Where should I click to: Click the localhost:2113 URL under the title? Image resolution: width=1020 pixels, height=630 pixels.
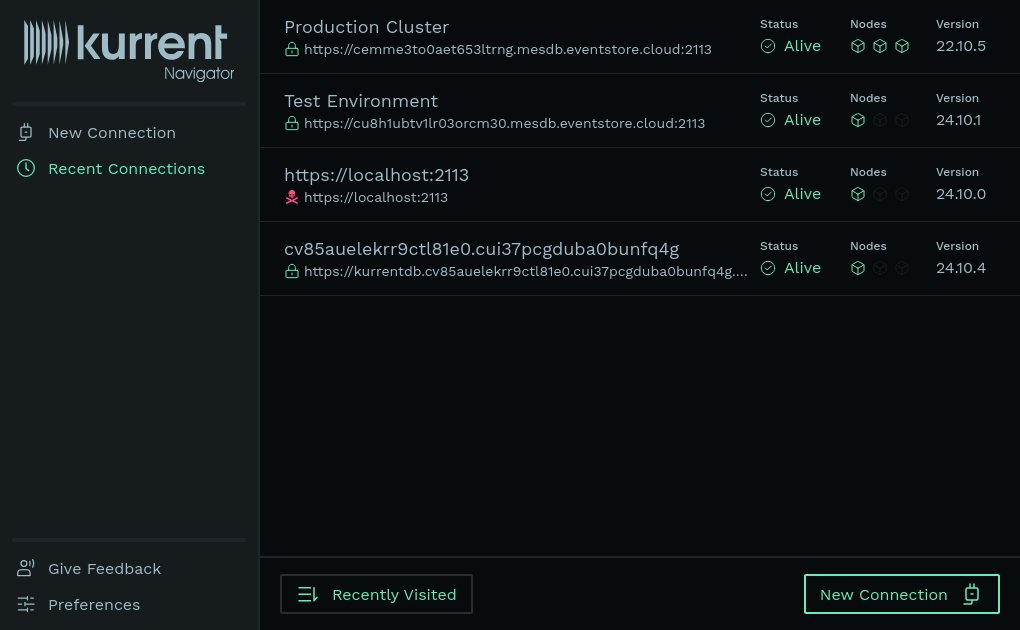tap(375, 197)
